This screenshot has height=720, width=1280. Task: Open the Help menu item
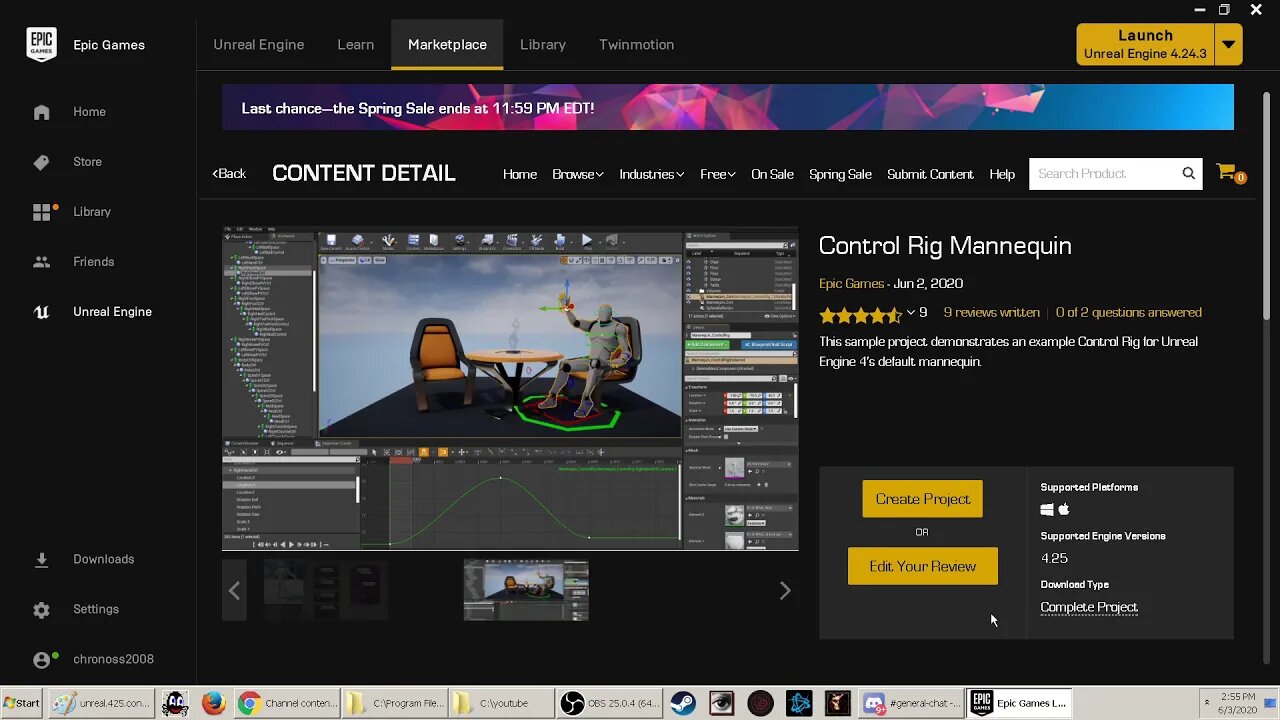1002,174
